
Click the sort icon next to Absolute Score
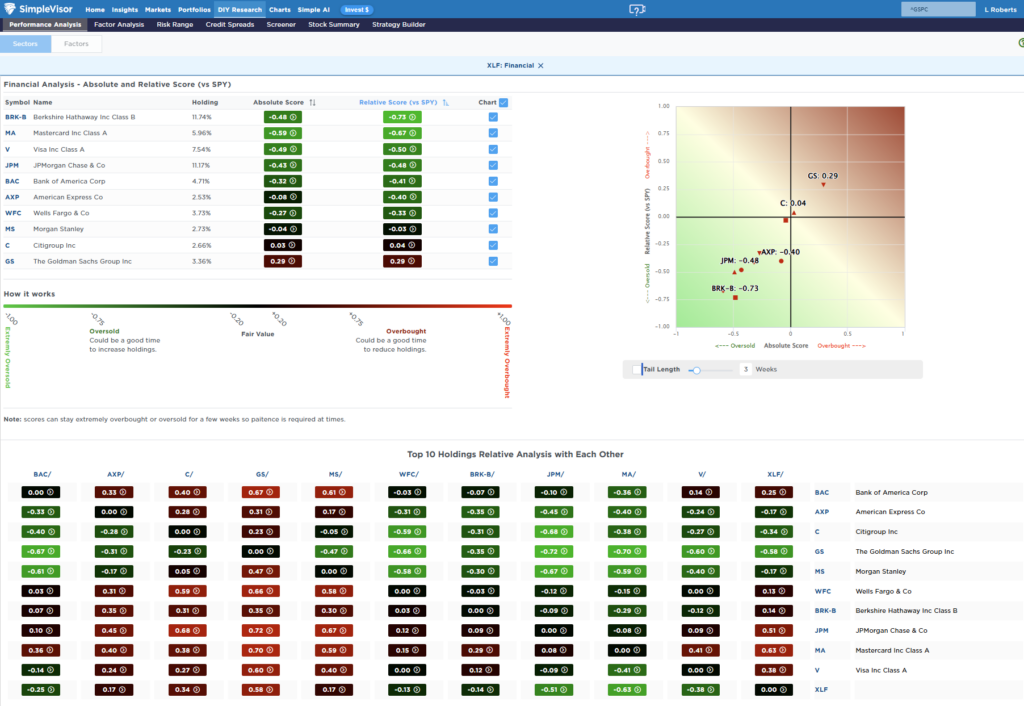(312, 103)
